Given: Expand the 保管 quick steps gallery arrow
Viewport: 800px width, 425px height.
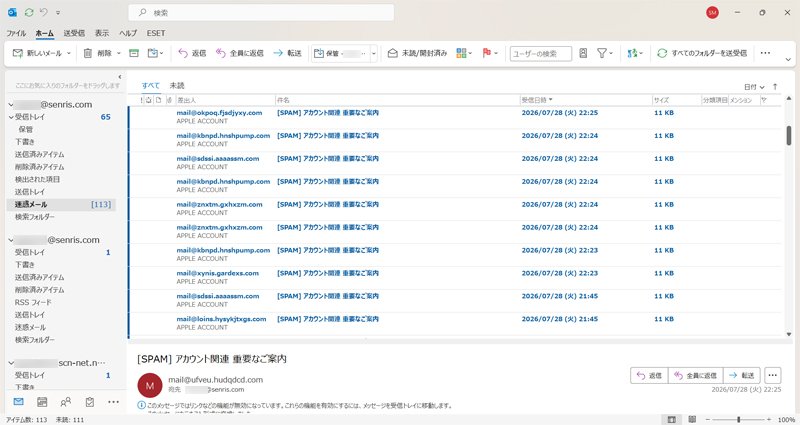Looking at the screenshot, I should [x=374, y=53].
